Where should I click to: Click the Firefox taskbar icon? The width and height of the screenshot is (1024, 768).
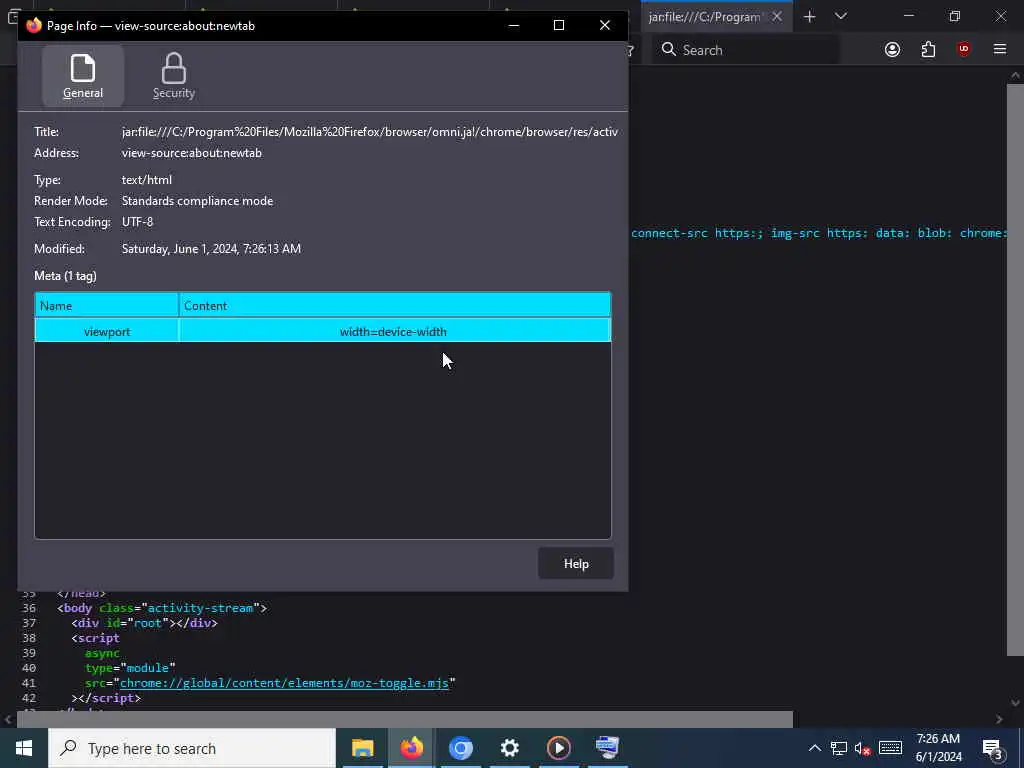pyautogui.click(x=411, y=748)
